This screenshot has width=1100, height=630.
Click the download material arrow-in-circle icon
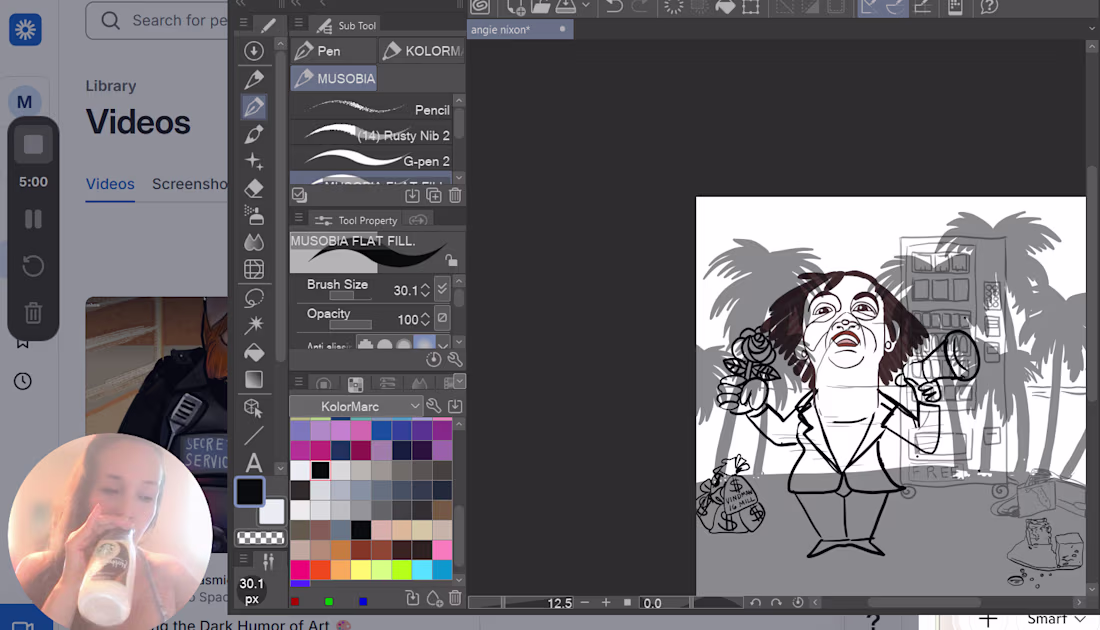point(254,51)
